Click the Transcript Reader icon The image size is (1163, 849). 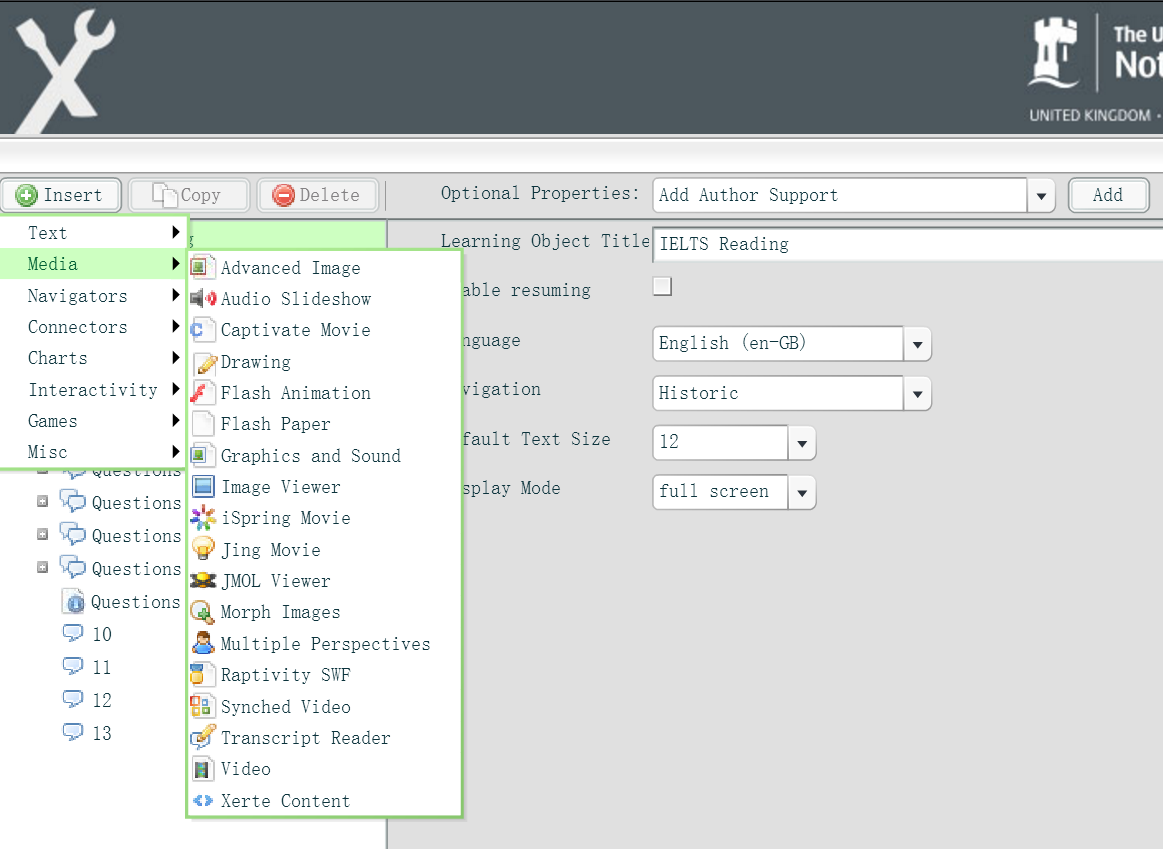[202, 737]
